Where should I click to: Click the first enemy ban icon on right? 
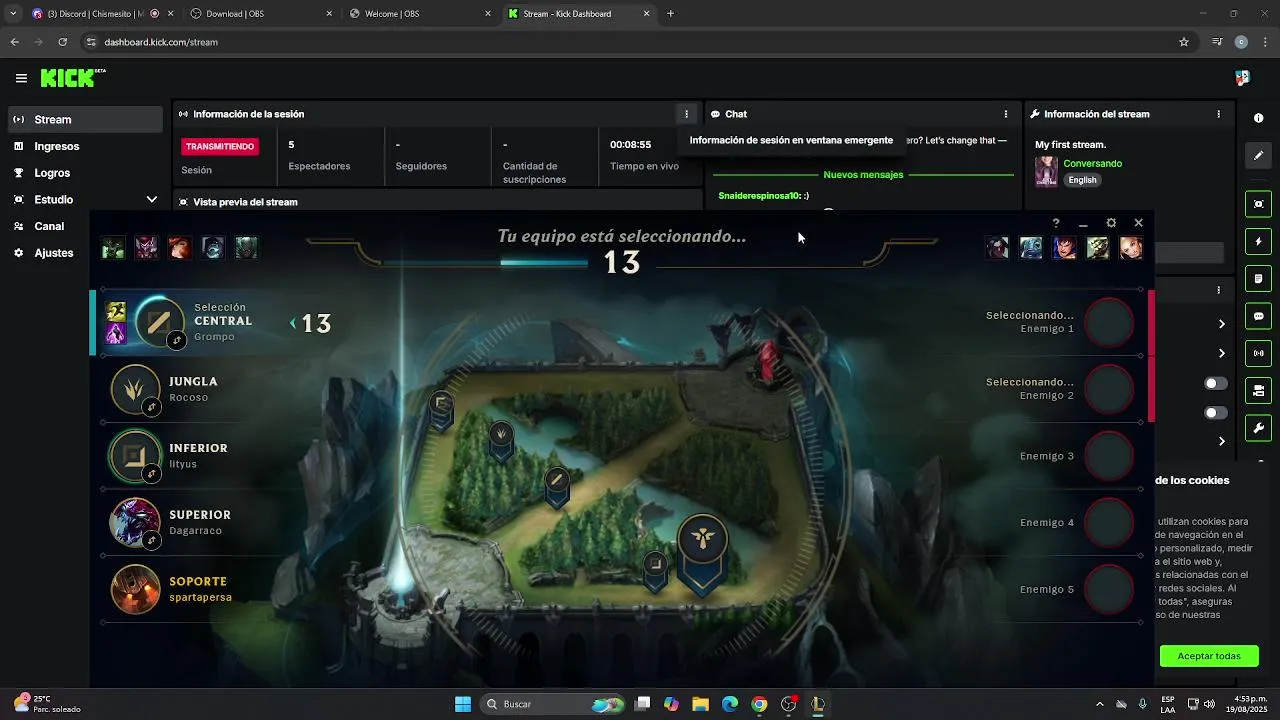coord(997,248)
